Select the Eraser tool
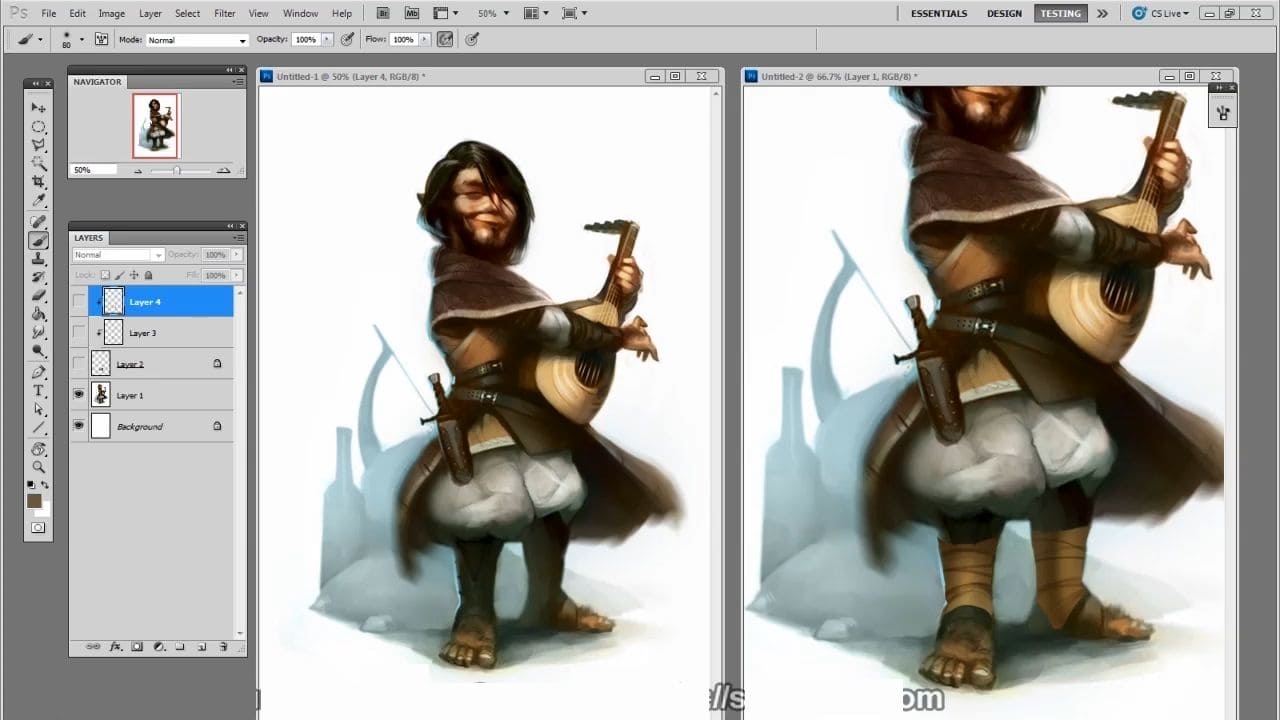The width and height of the screenshot is (1280, 720). tap(39, 295)
